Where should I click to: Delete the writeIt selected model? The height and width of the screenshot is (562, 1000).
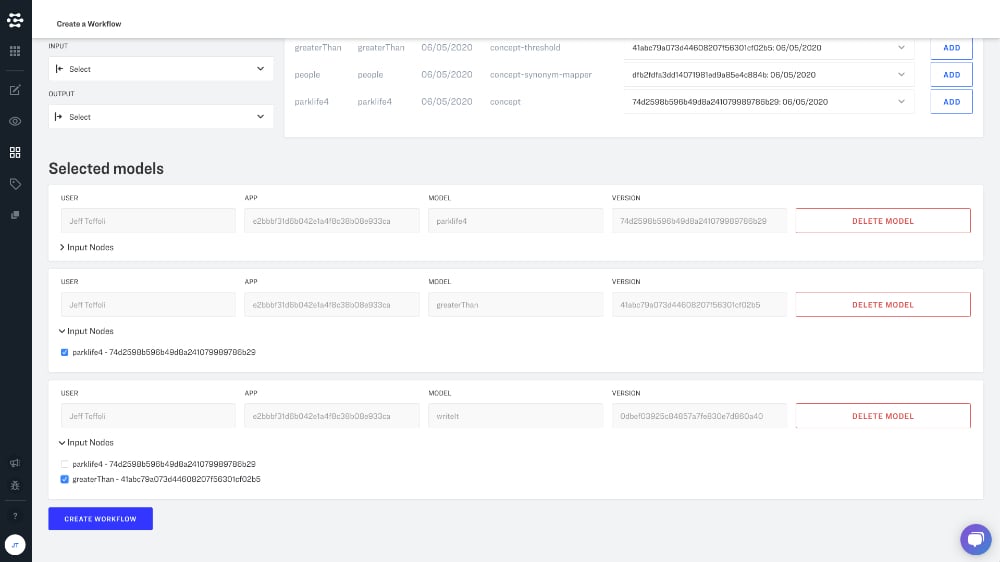882,416
